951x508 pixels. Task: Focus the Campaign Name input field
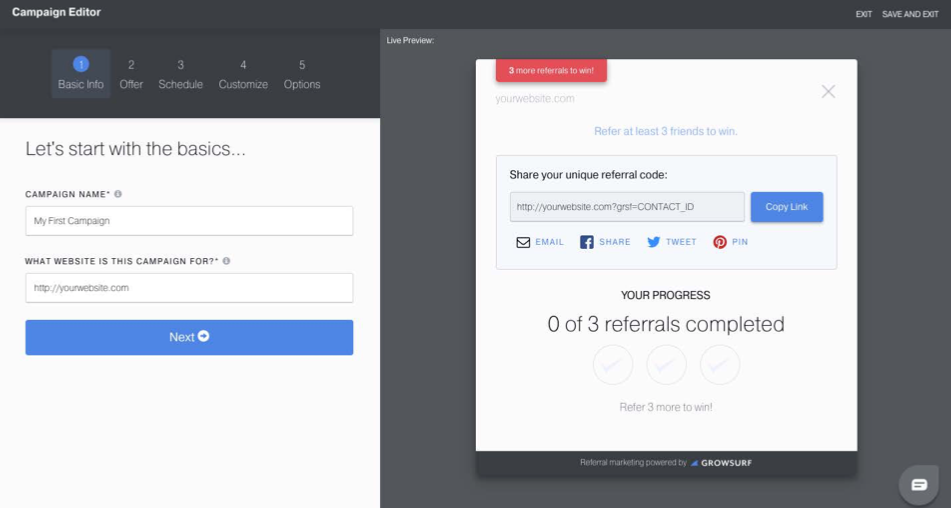pyautogui.click(x=189, y=221)
